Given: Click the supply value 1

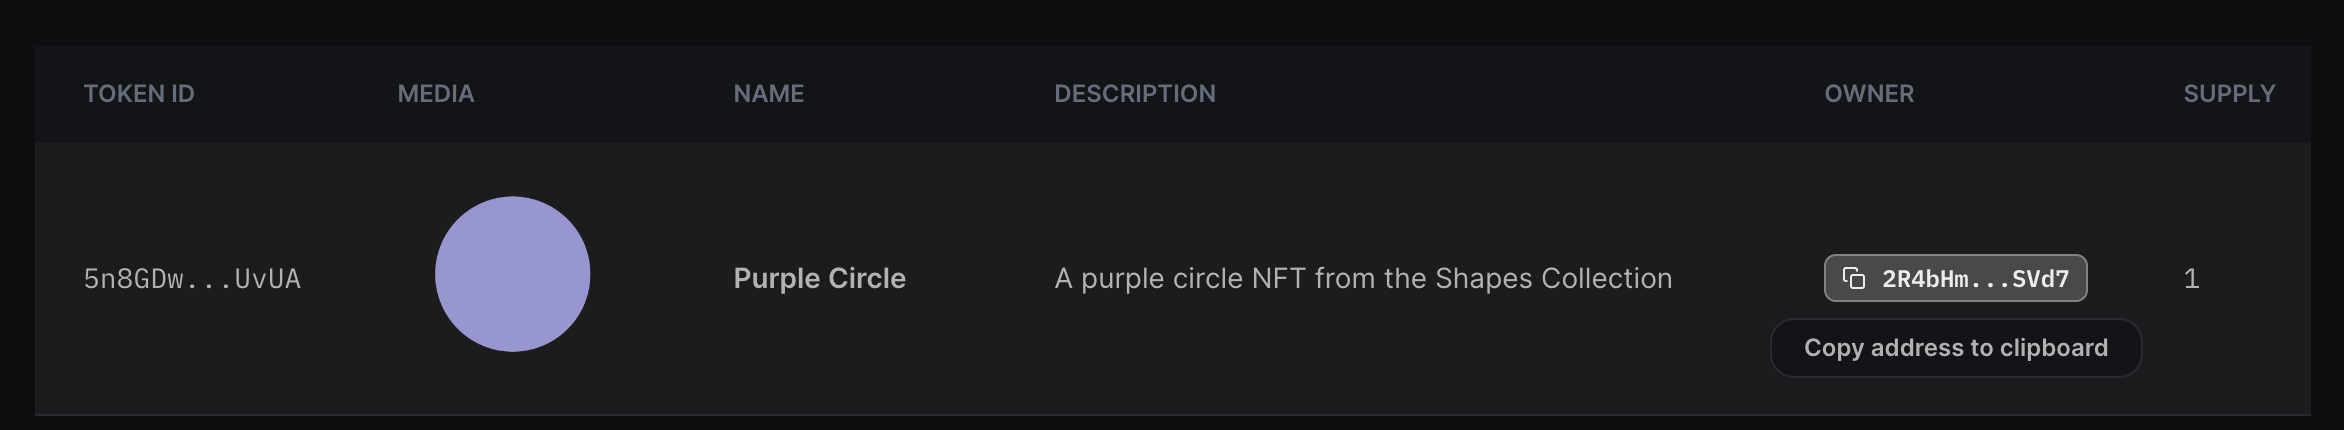Looking at the screenshot, I should 2191,278.
